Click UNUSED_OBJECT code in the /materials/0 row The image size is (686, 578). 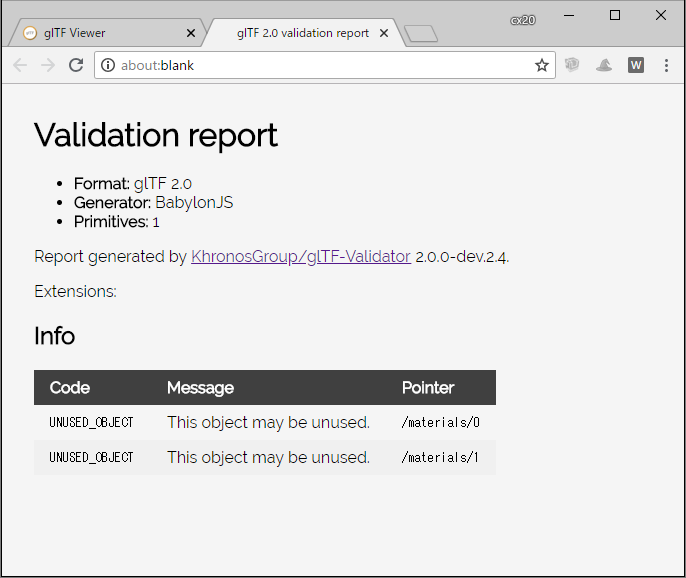tap(91, 422)
